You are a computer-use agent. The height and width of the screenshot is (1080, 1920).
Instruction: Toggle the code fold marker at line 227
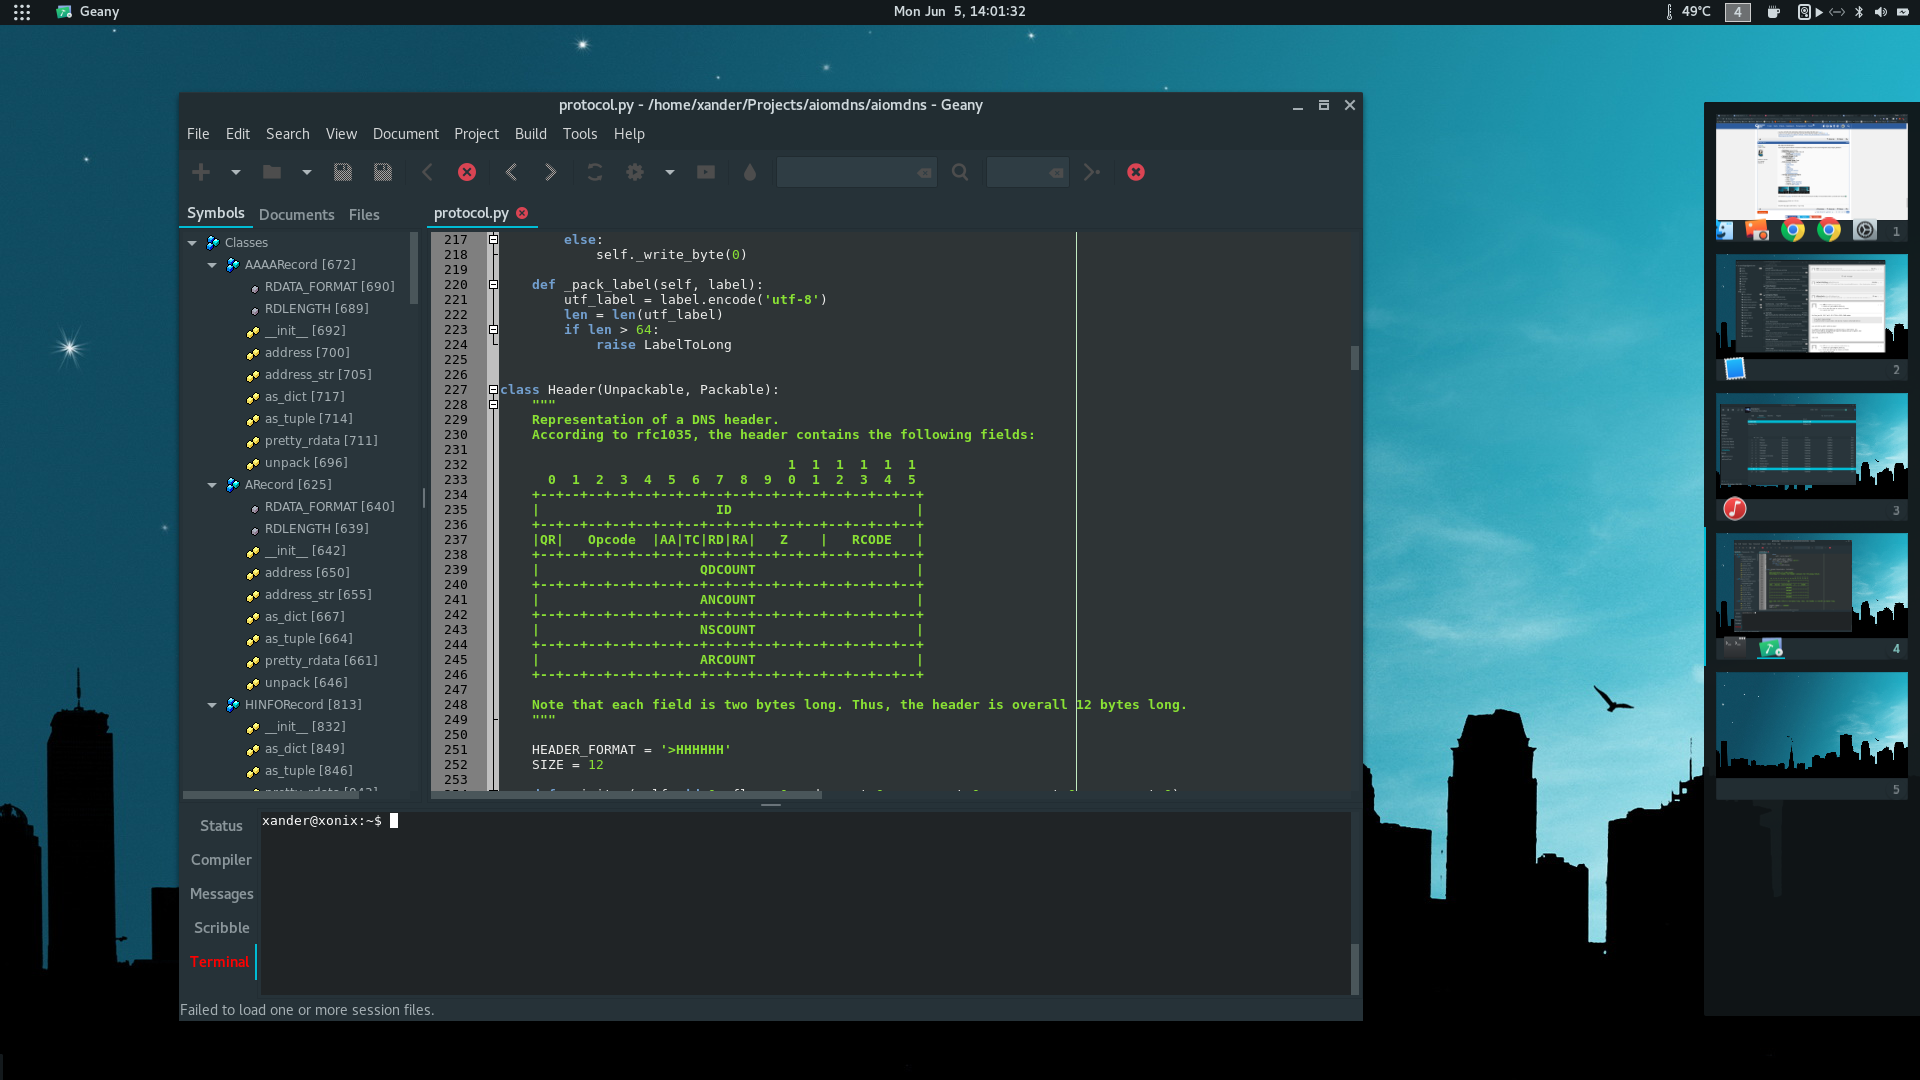pyautogui.click(x=493, y=390)
